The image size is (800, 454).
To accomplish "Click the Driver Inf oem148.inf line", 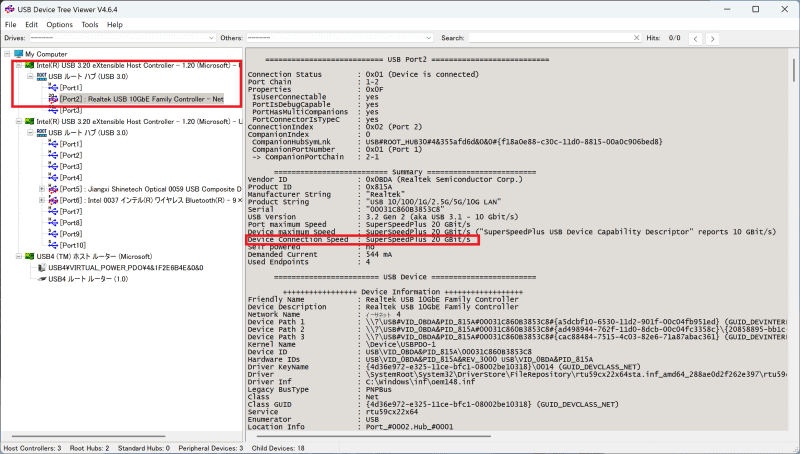I will pos(361,382).
